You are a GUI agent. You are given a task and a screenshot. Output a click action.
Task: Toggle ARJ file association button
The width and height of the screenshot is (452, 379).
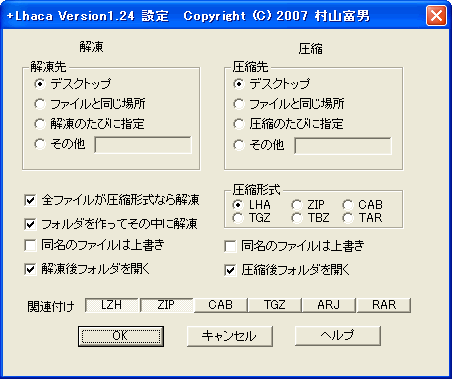pos(329,305)
